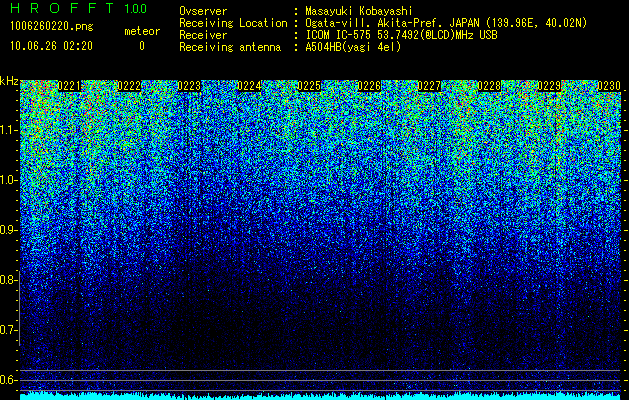Click the 0221 time marker
This screenshot has width=629, height=400.
[x=69, y=86]
